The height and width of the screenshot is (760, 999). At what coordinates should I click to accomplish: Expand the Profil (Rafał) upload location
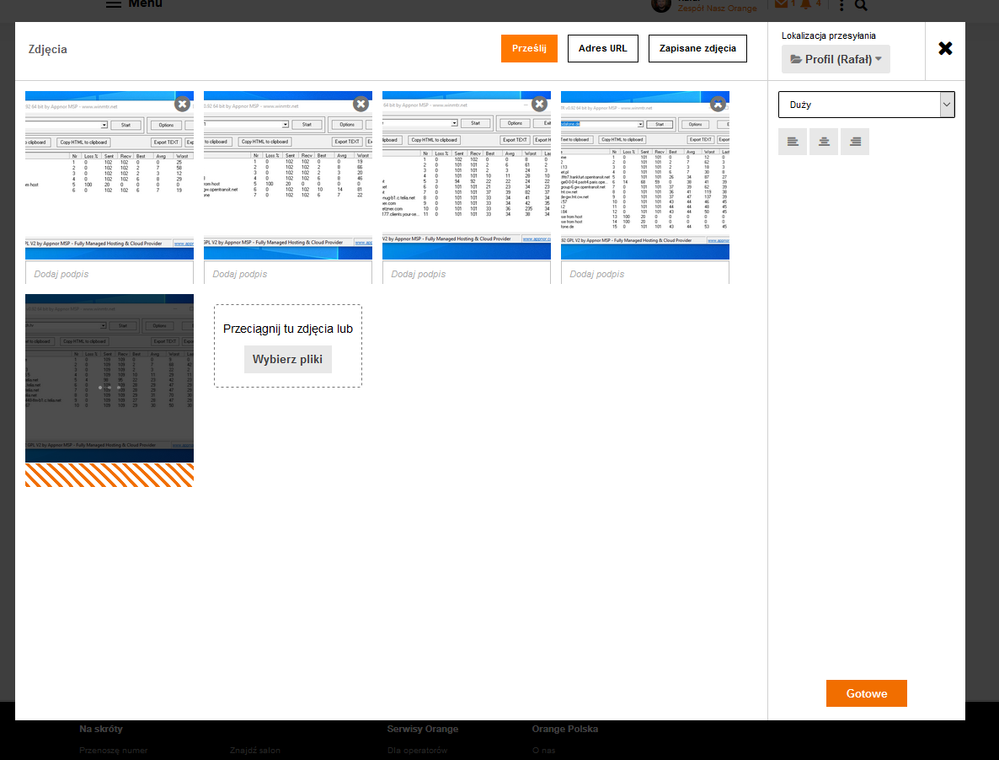[836, 59]
